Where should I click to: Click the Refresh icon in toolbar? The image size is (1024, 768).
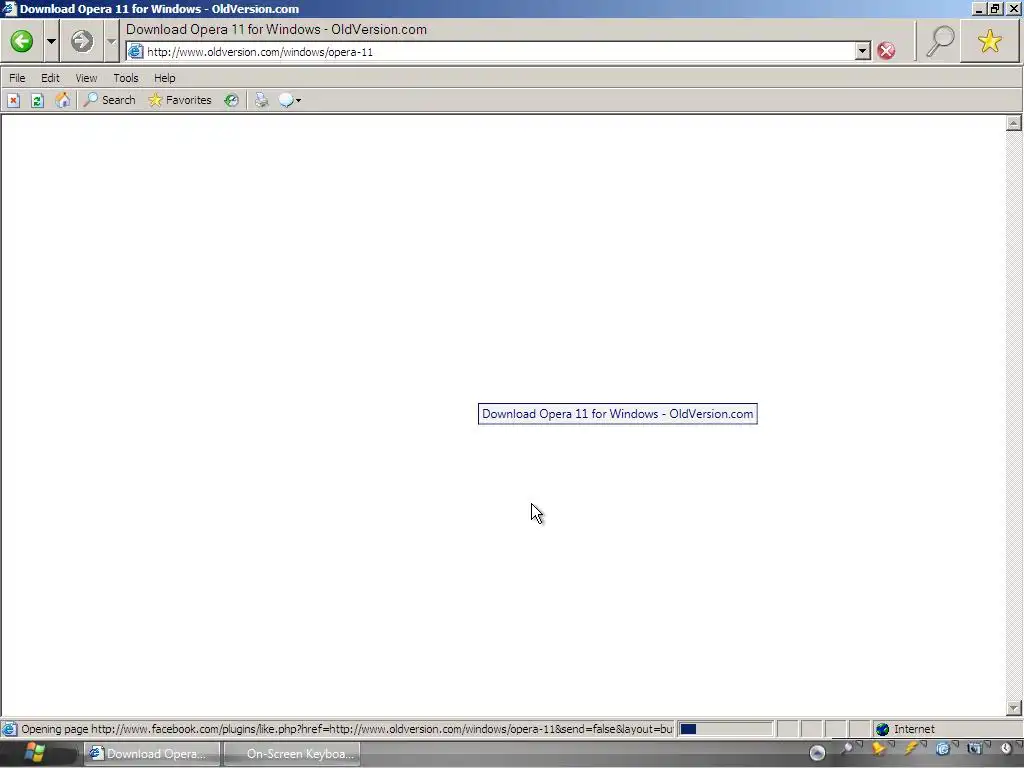point(37,101)
